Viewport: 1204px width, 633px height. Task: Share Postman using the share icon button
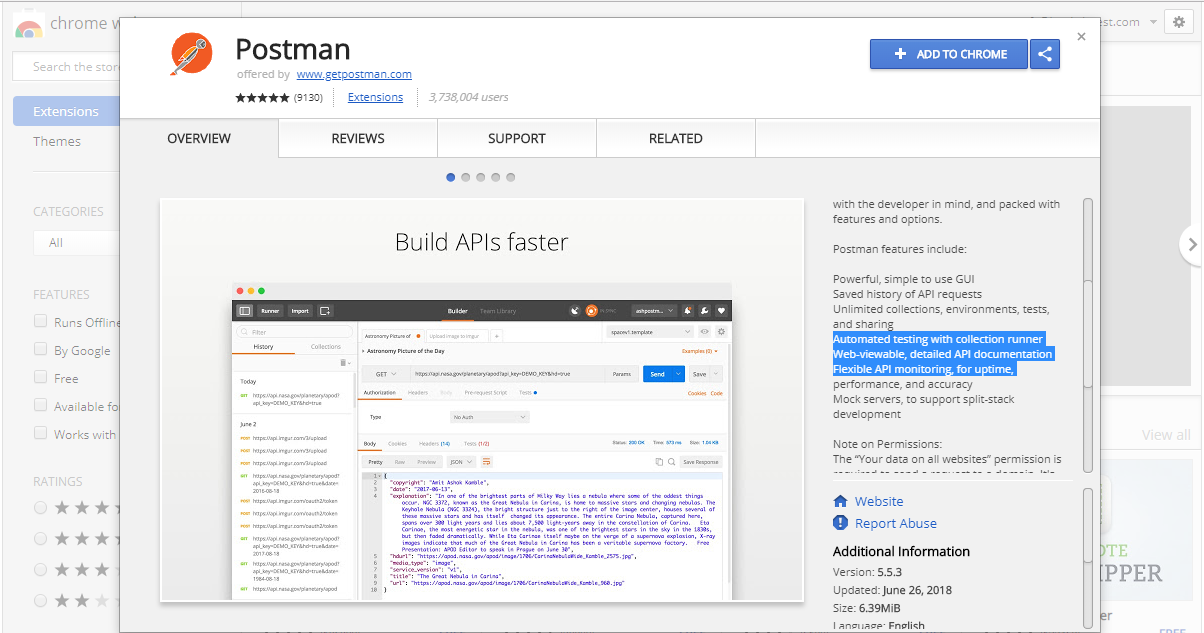[x=1045, y=54]
